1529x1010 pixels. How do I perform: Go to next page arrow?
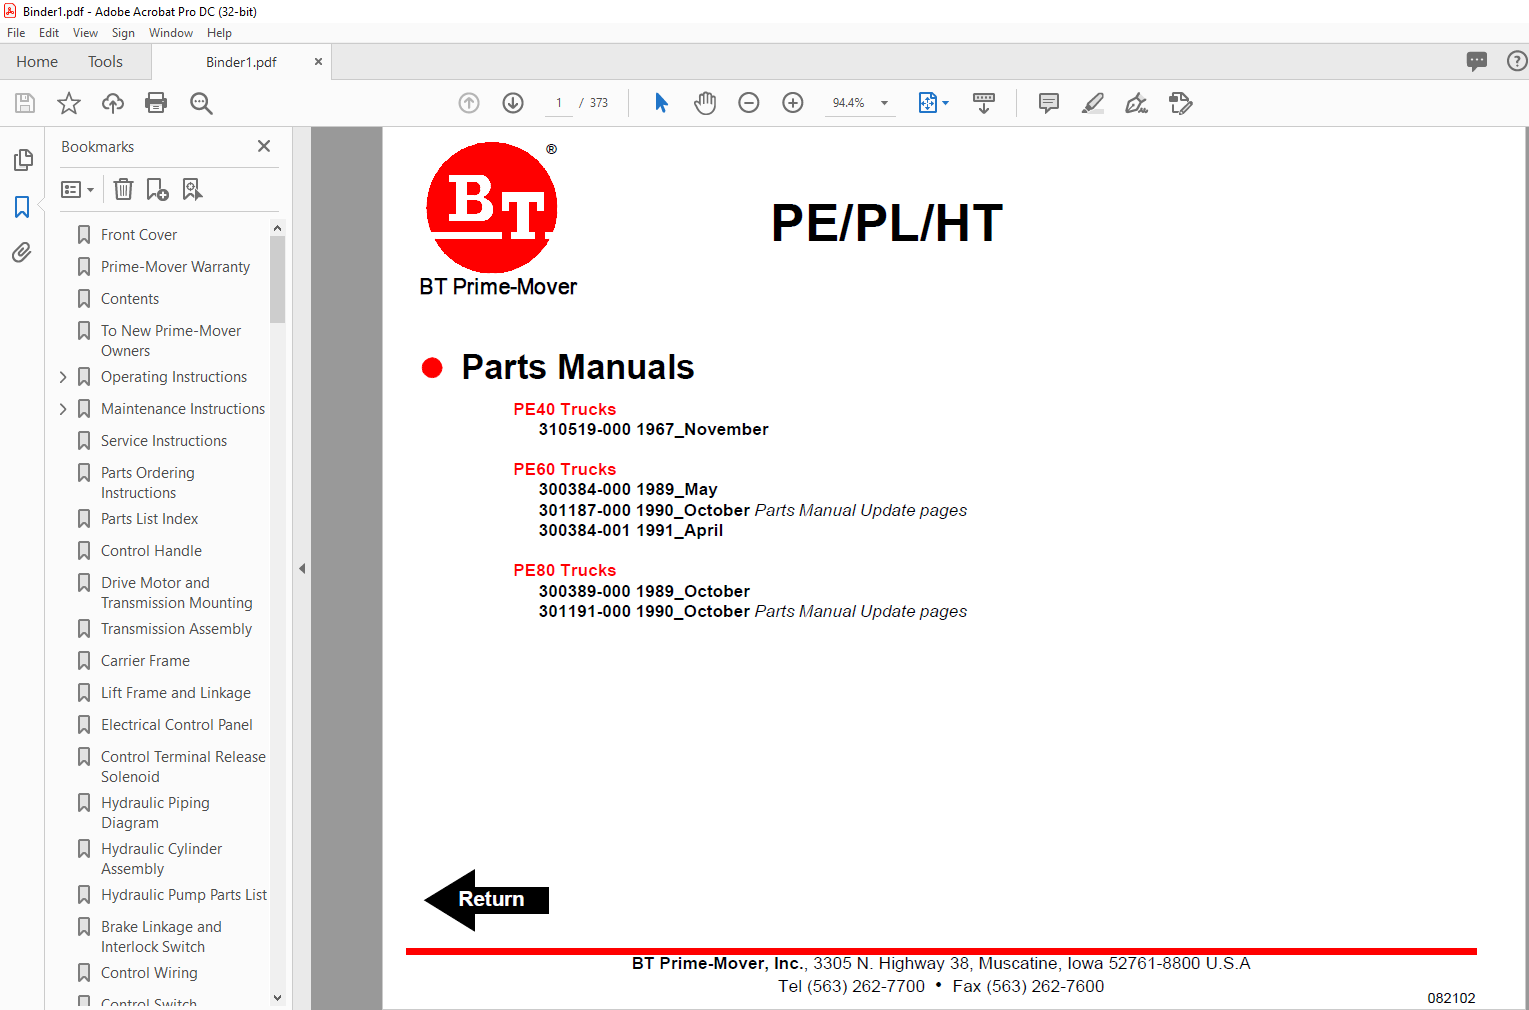point(513,103)
